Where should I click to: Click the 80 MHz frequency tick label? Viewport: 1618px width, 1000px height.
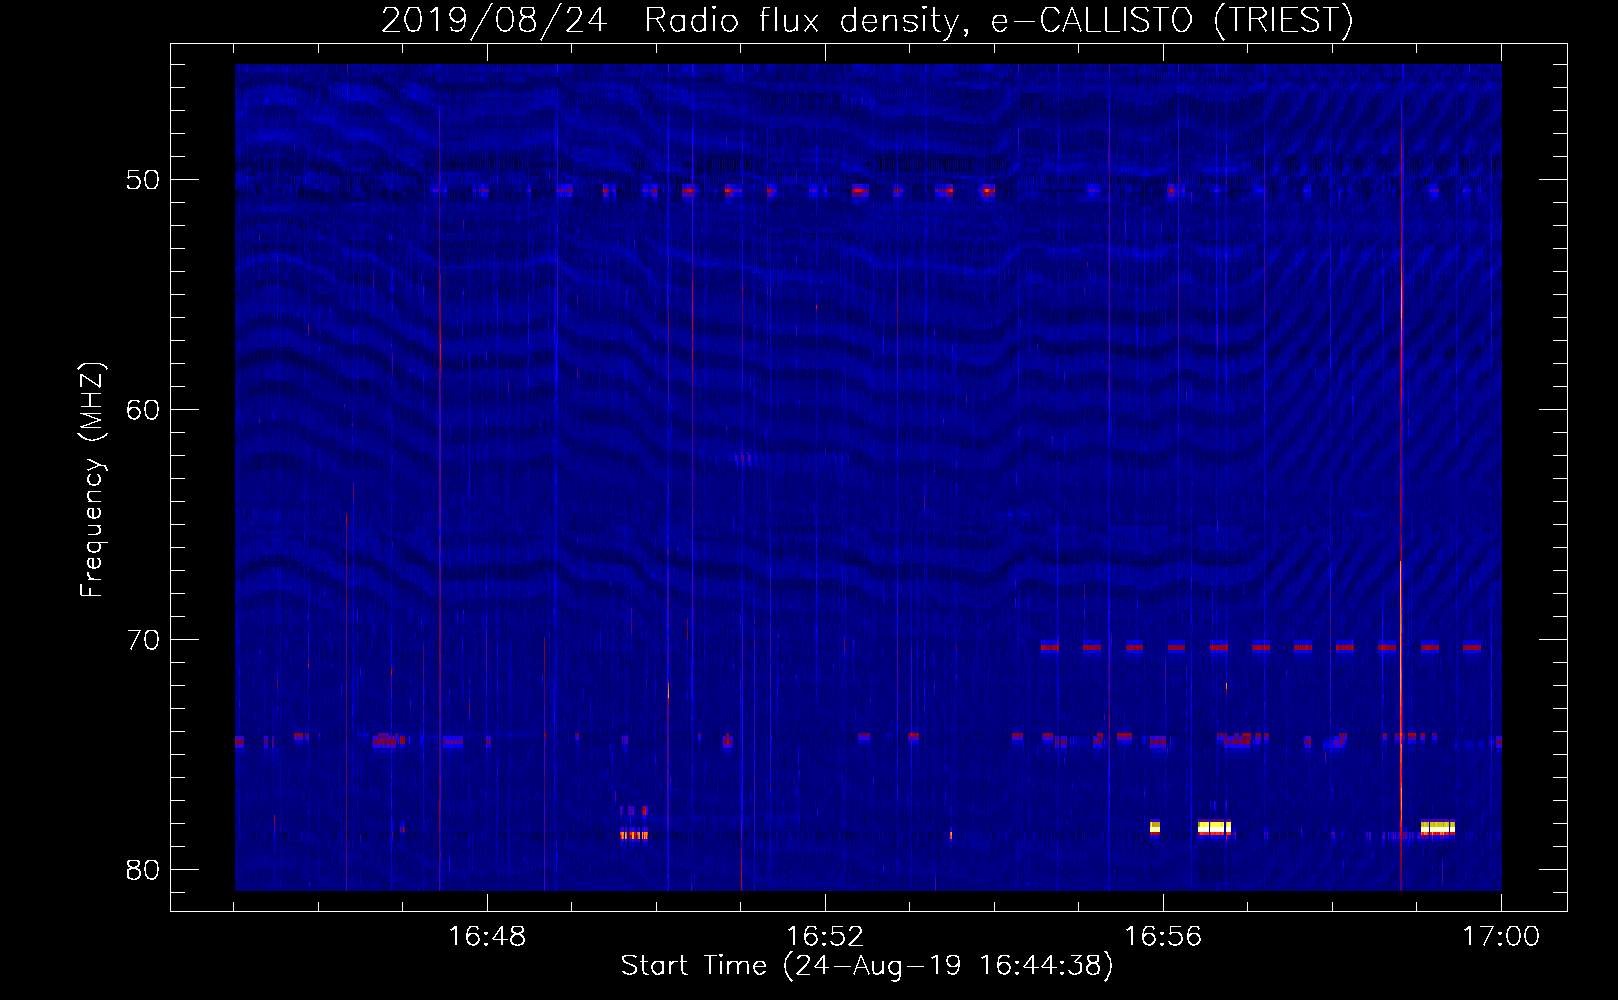(x=143, y=870)
